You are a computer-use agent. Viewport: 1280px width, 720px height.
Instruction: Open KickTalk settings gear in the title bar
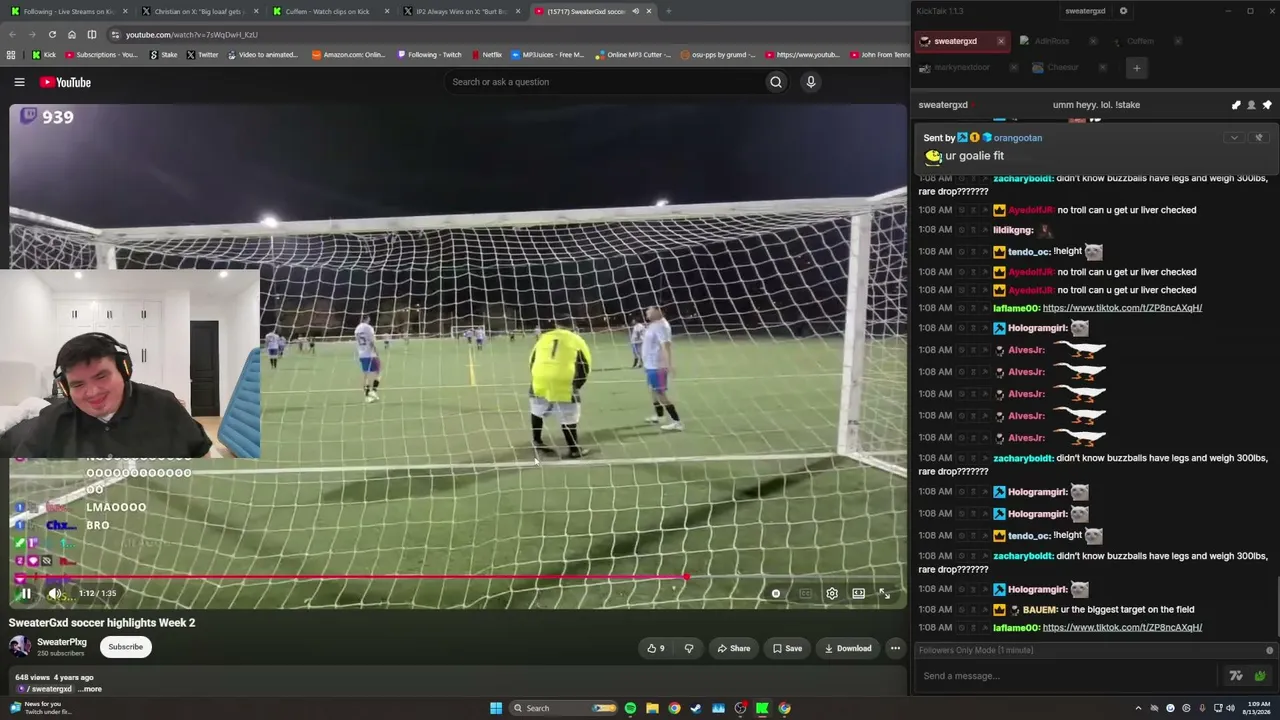[1123, 11]
